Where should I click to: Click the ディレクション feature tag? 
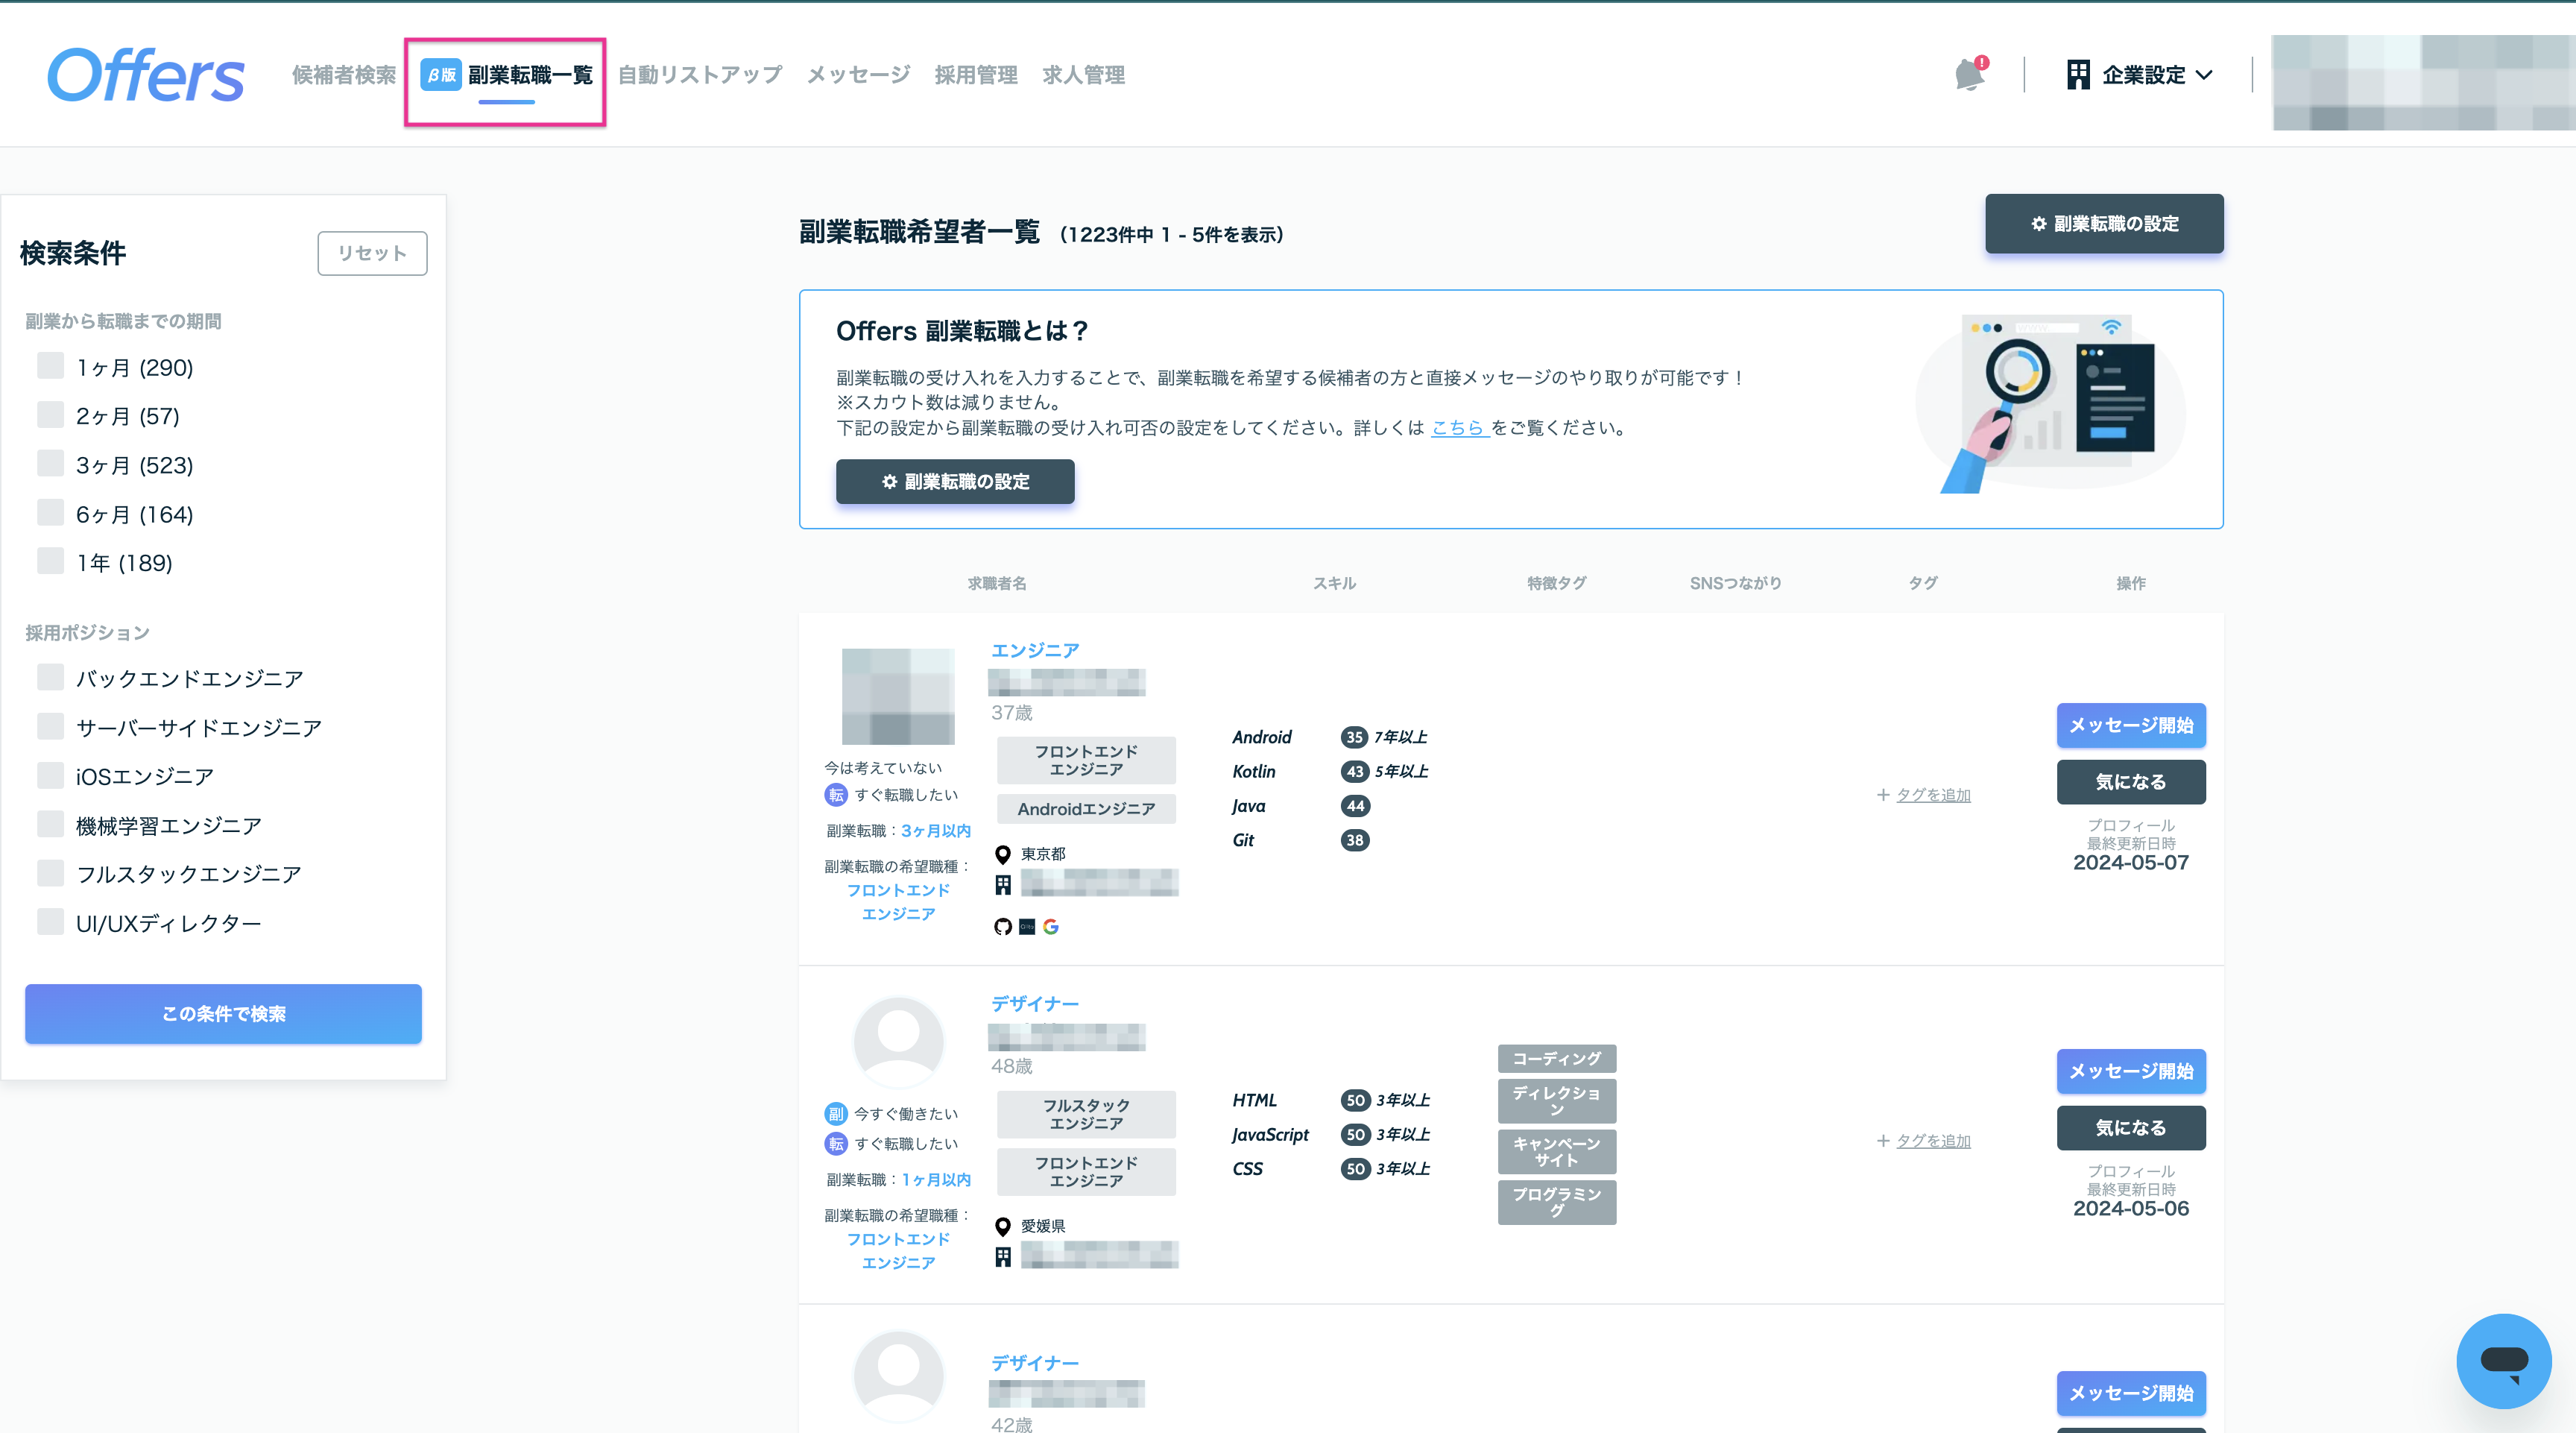pos(1557,1101)
